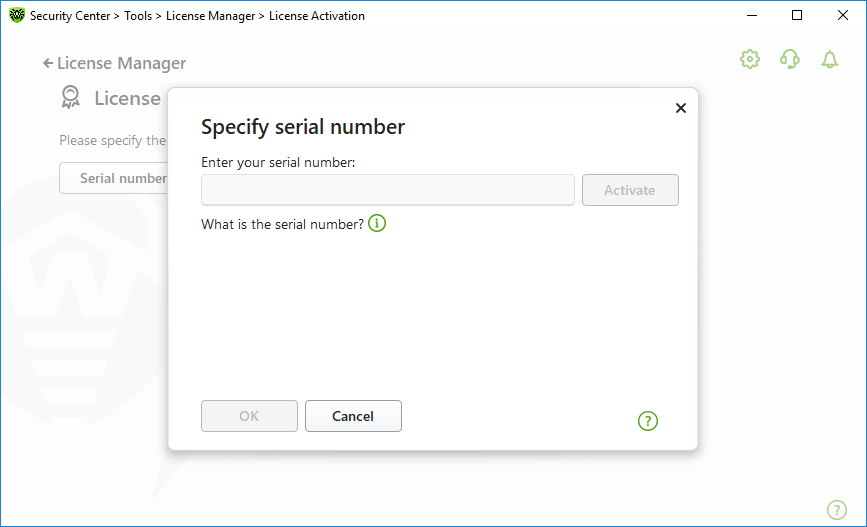Go back using the License Manager arrow

coord(48,64)
